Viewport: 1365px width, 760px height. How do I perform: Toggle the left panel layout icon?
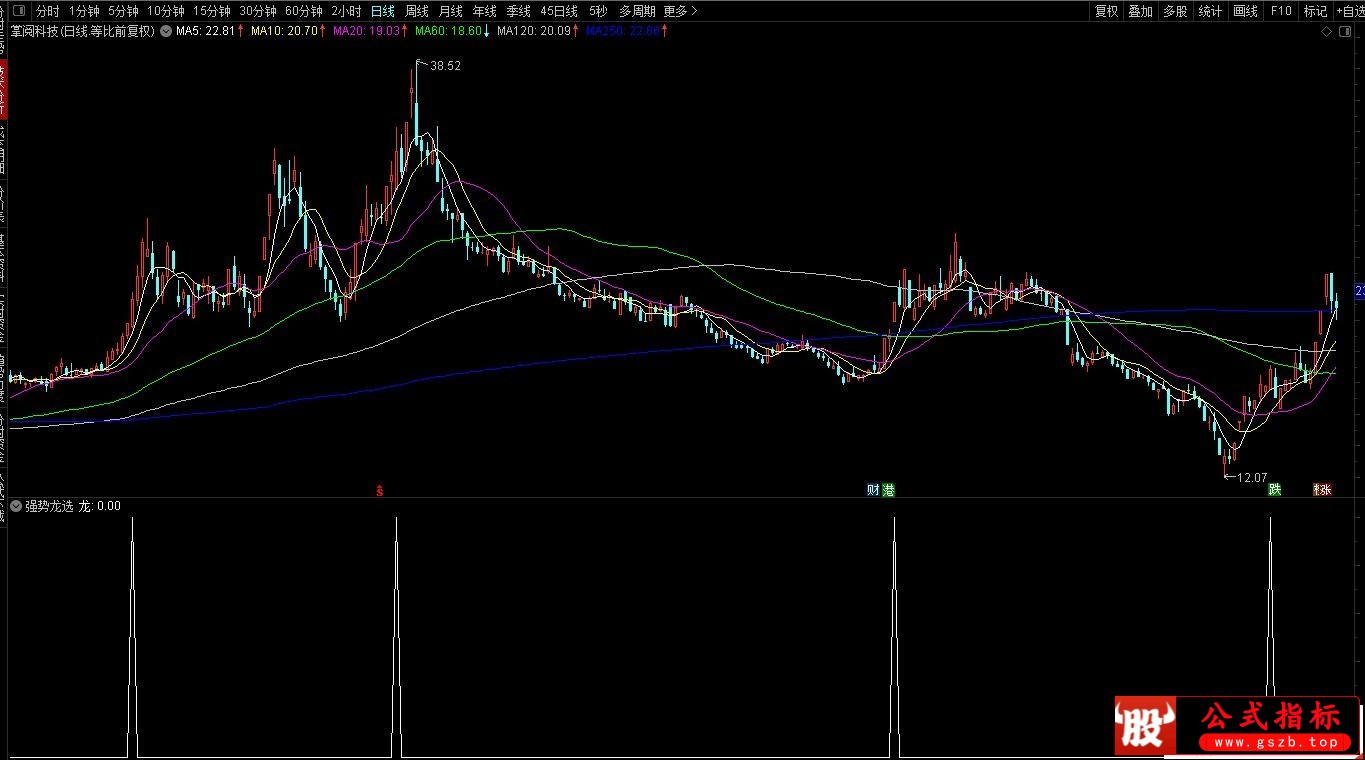pyautogui.click(x=19, y=11)
